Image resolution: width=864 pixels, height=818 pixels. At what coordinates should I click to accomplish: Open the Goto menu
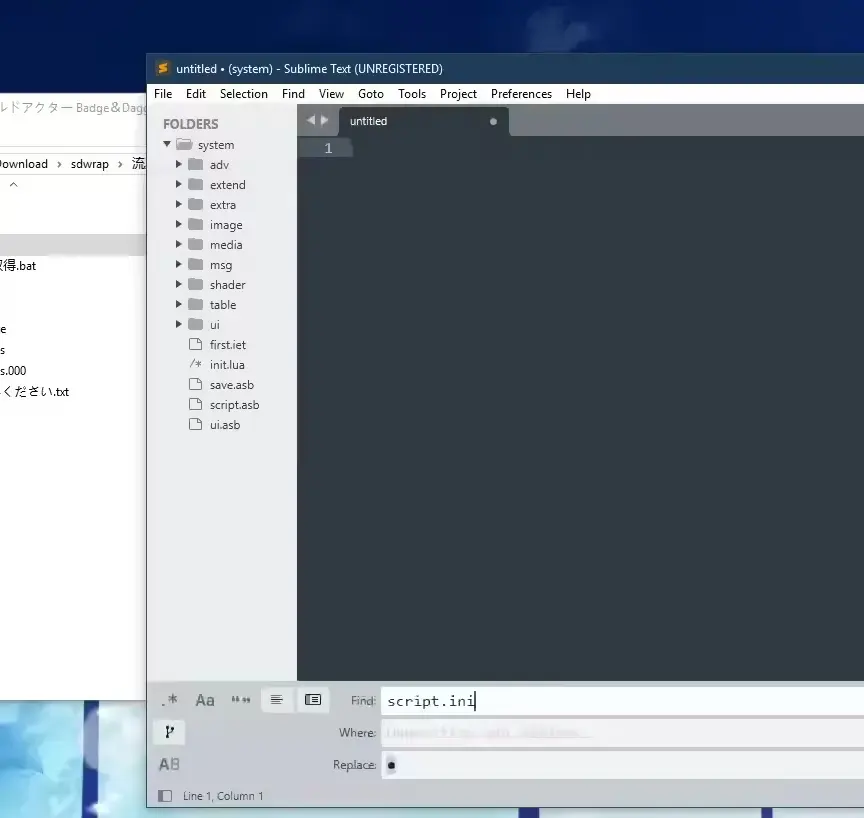[371, 94]
